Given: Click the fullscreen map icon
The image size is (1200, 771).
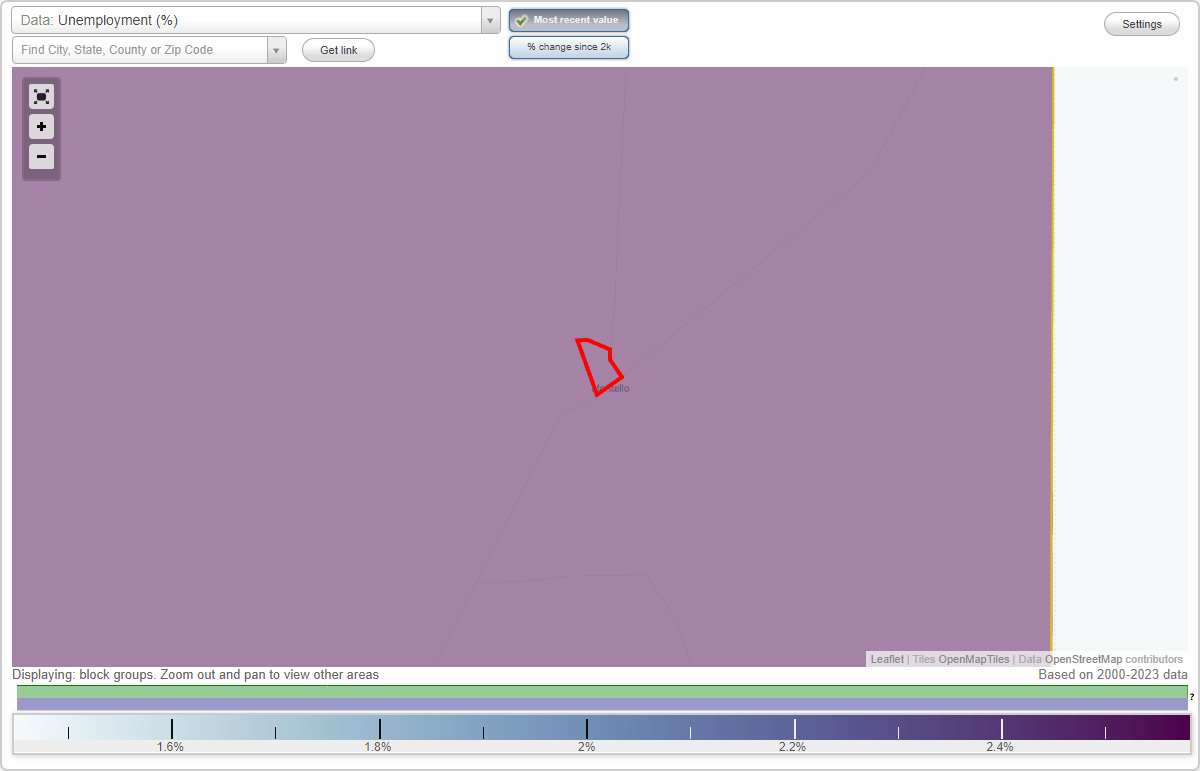Looking at the screenshot, I should (x=41, y=97).
